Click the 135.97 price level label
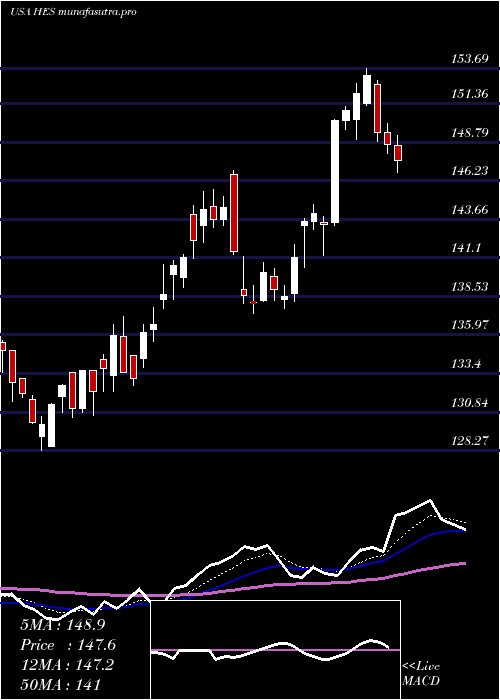The width and height of the screenshot is (500, 700). coord(470,325)
